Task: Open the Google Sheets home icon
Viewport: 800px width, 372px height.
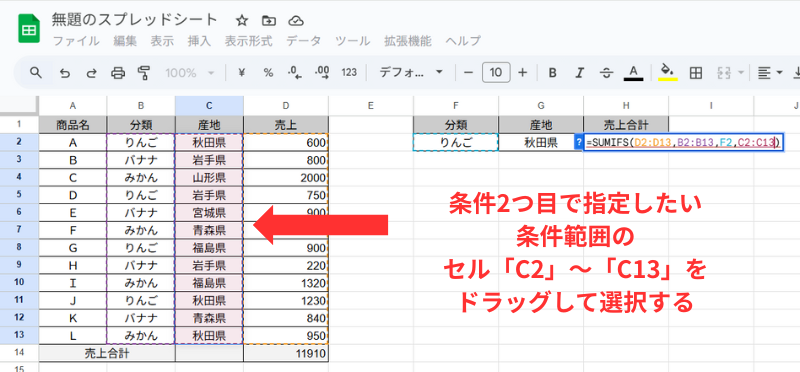Action: 29,28
